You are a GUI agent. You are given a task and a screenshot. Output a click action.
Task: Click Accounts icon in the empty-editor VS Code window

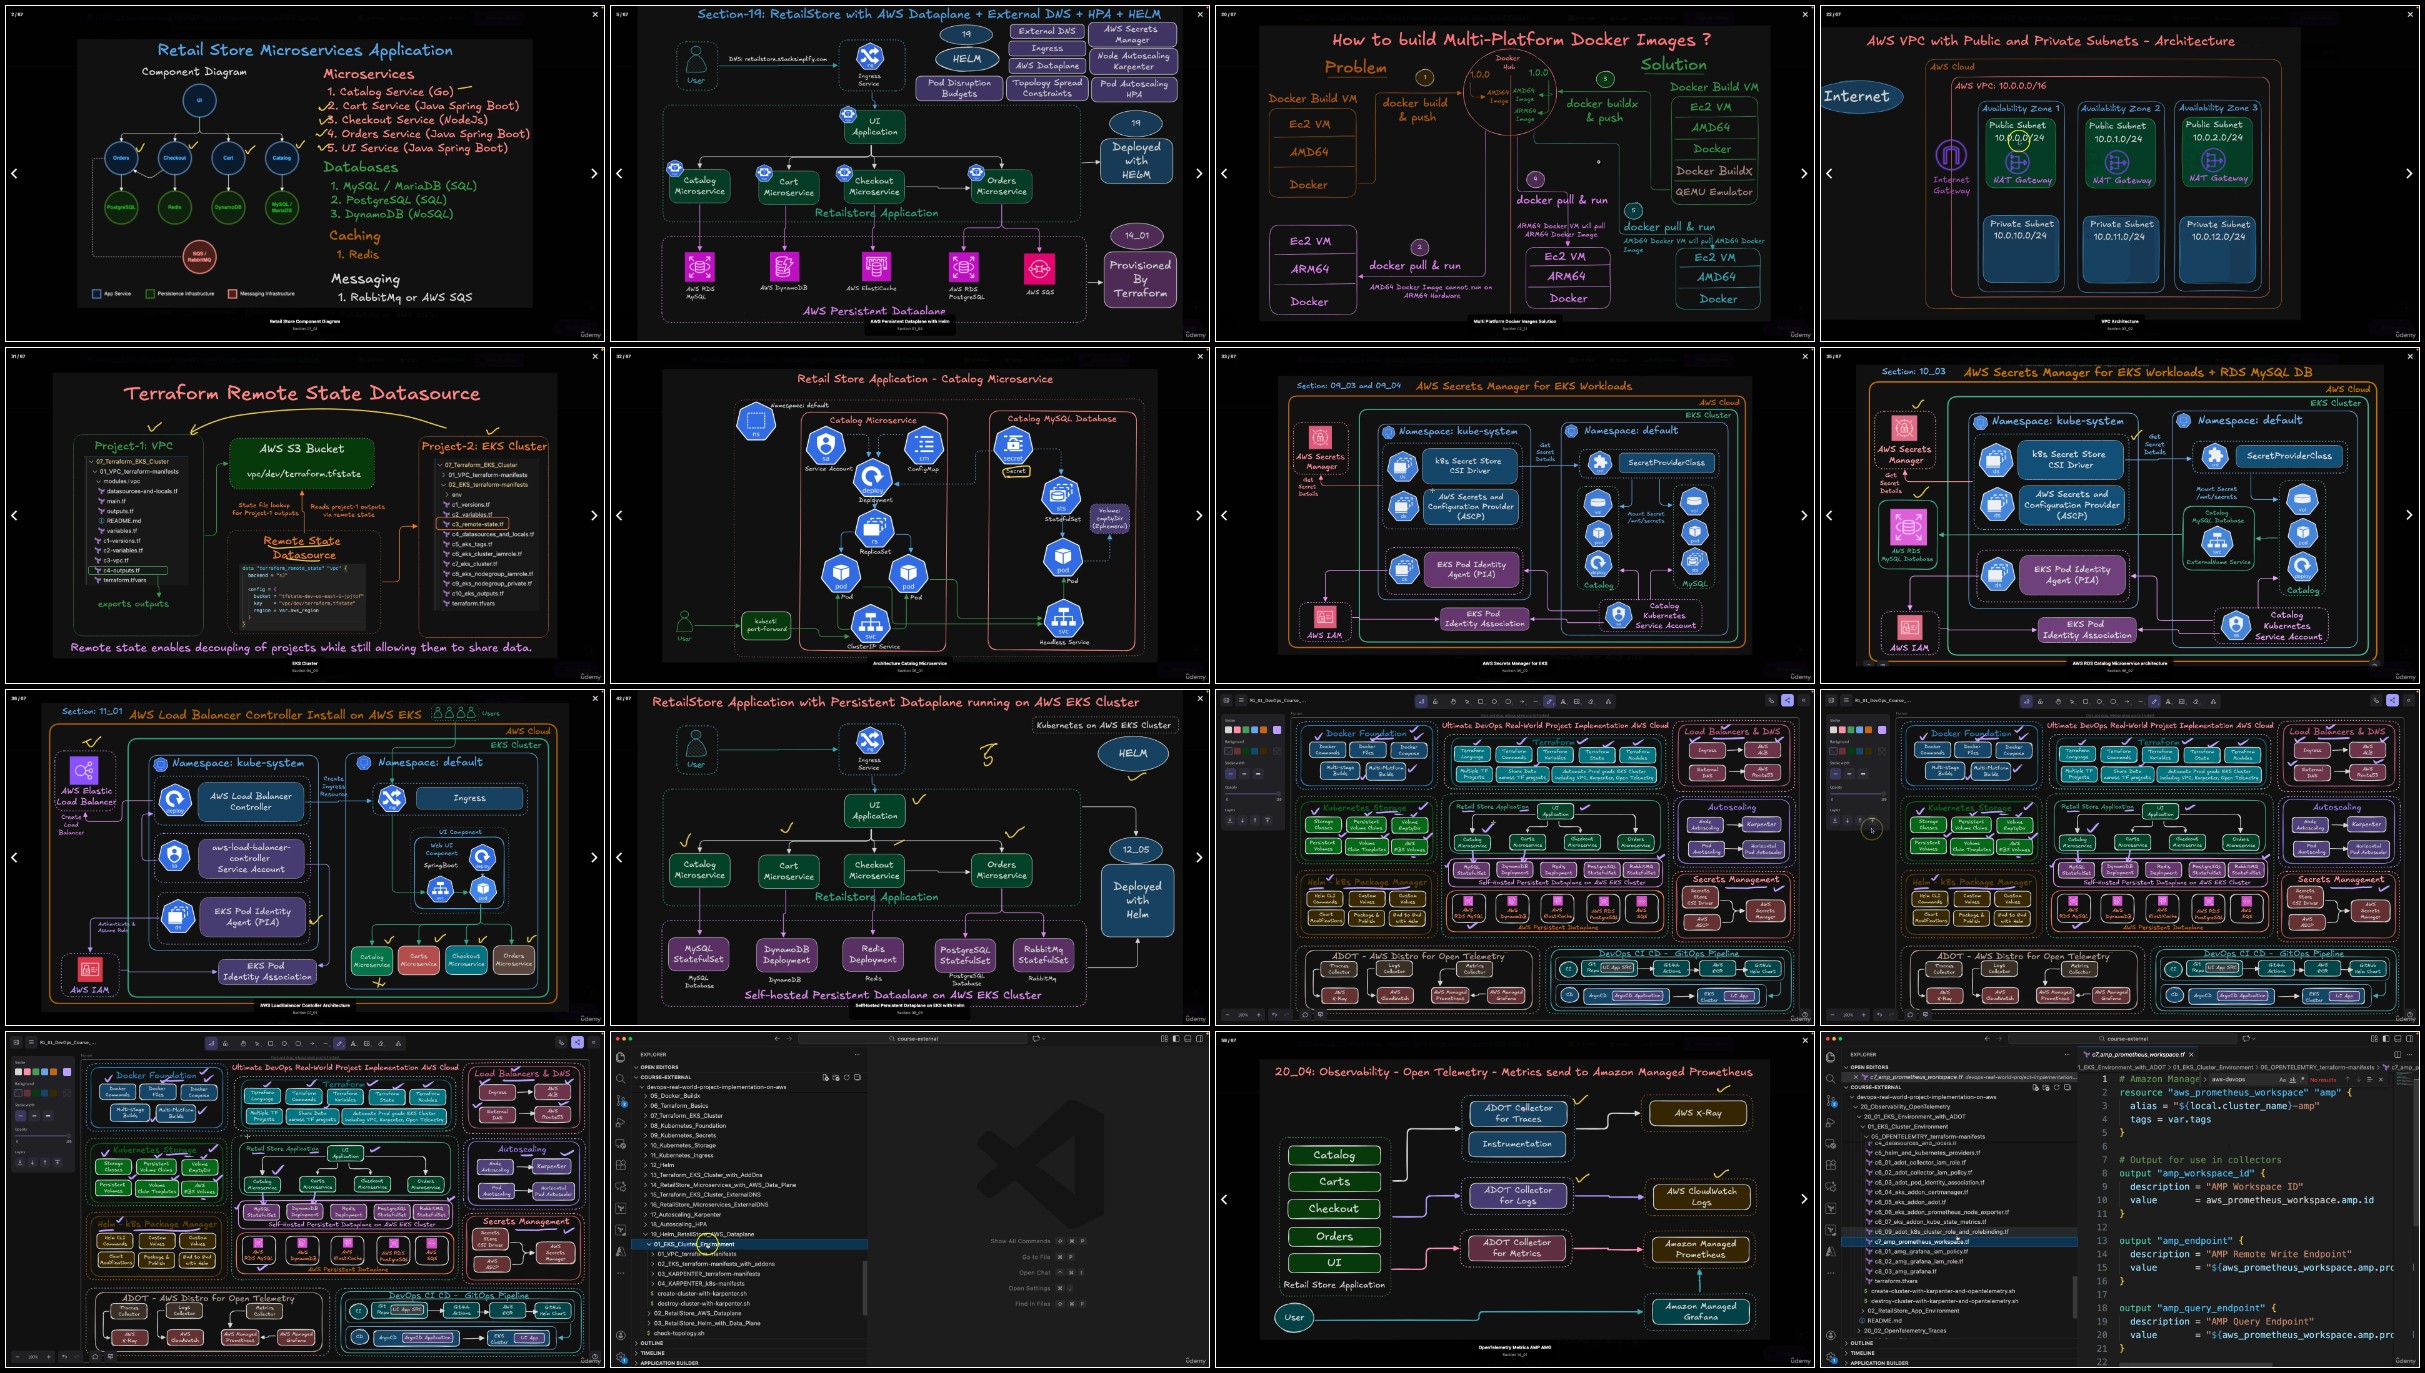[x=620, y=1335]
